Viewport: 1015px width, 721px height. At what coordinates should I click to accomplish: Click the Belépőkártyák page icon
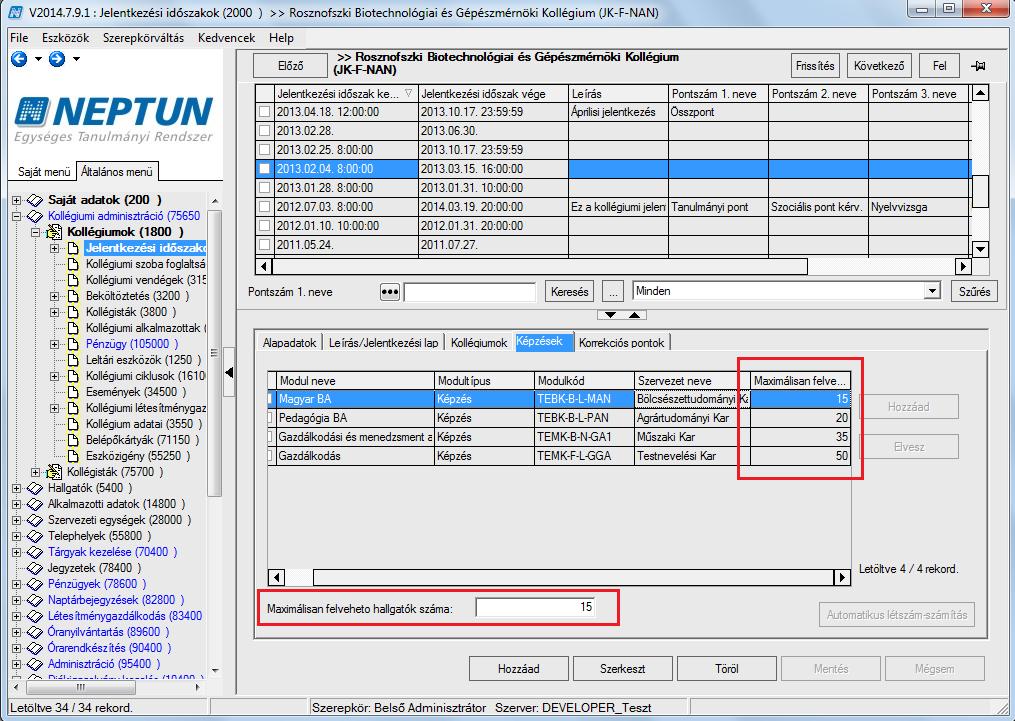(x=73, y=440)
